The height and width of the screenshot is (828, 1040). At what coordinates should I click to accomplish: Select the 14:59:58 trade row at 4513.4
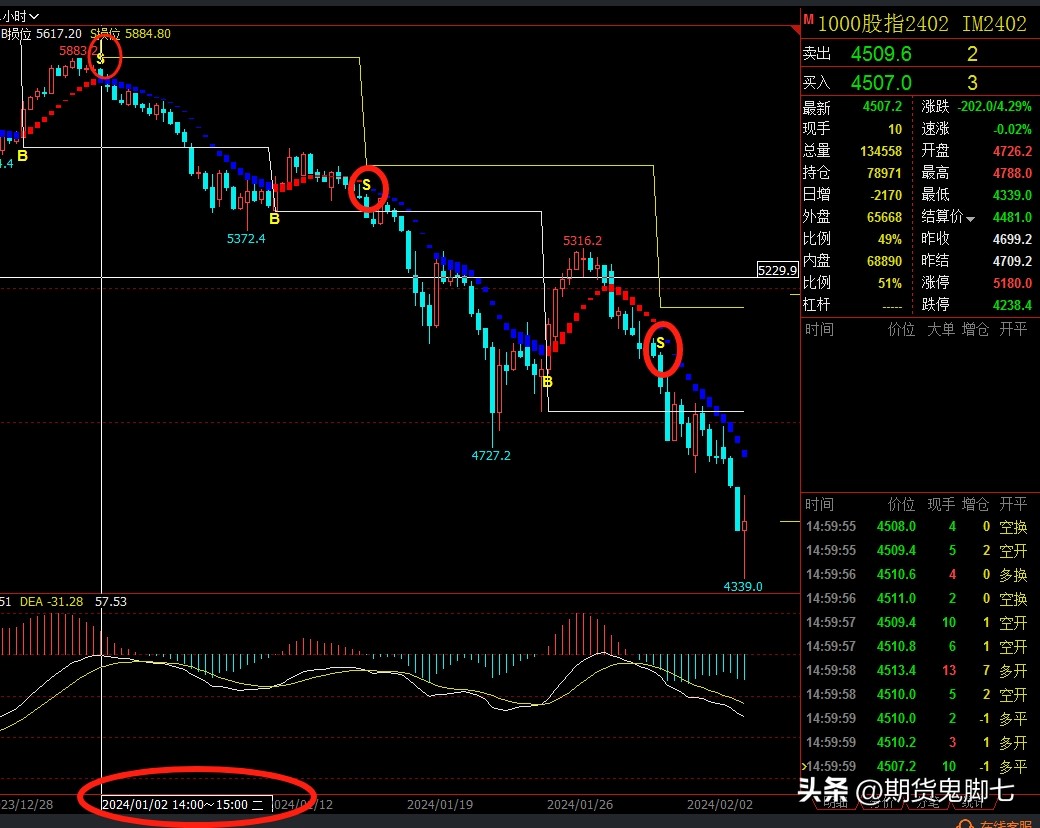click(918, 670)
